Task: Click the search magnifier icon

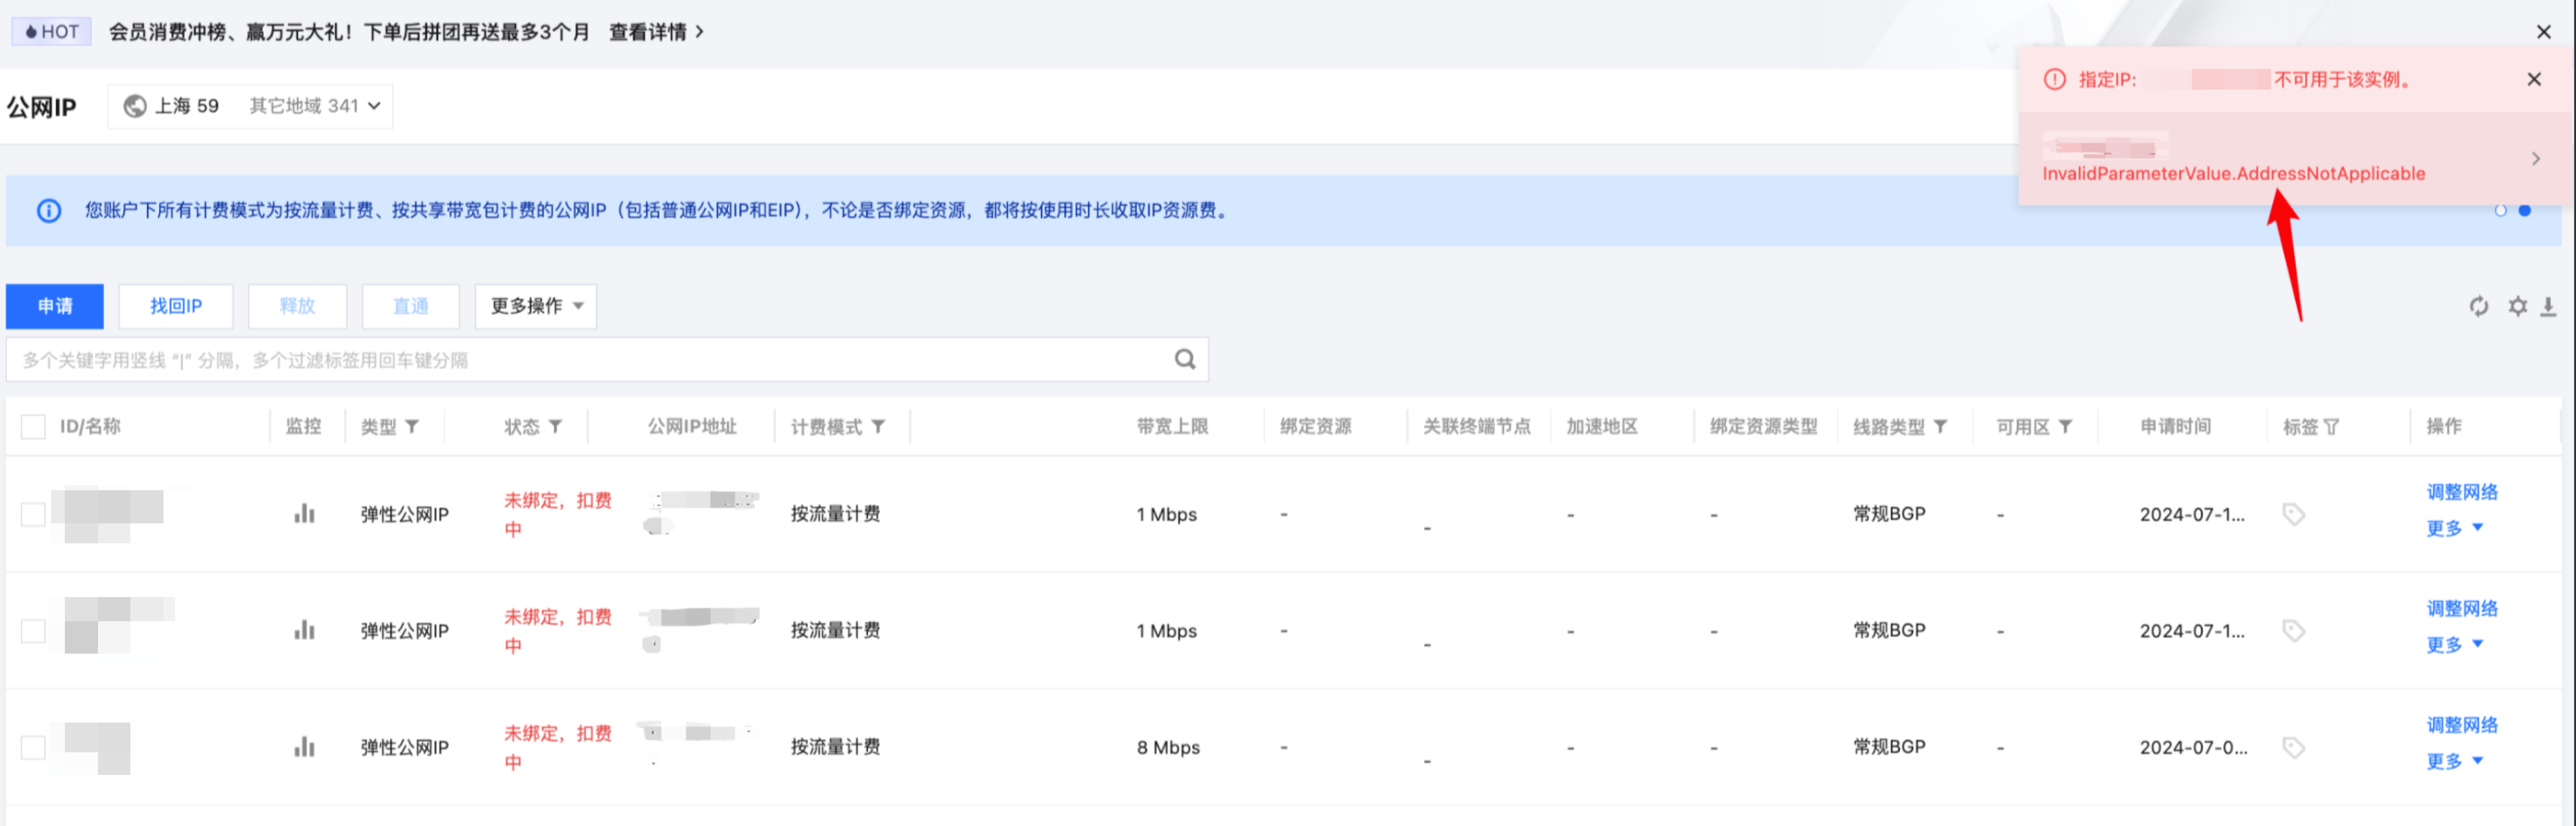Action: 1184,360
